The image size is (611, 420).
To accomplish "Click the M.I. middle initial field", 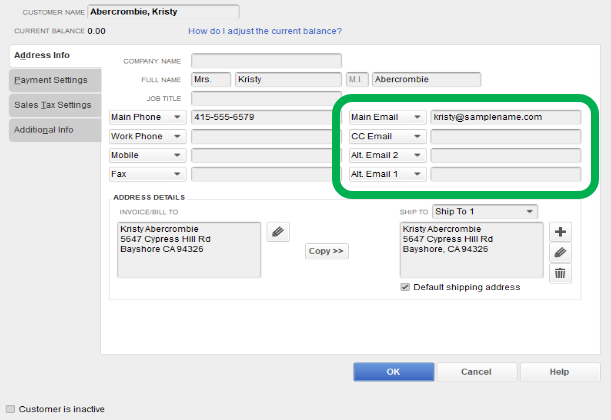I will (x=357, y=79).
